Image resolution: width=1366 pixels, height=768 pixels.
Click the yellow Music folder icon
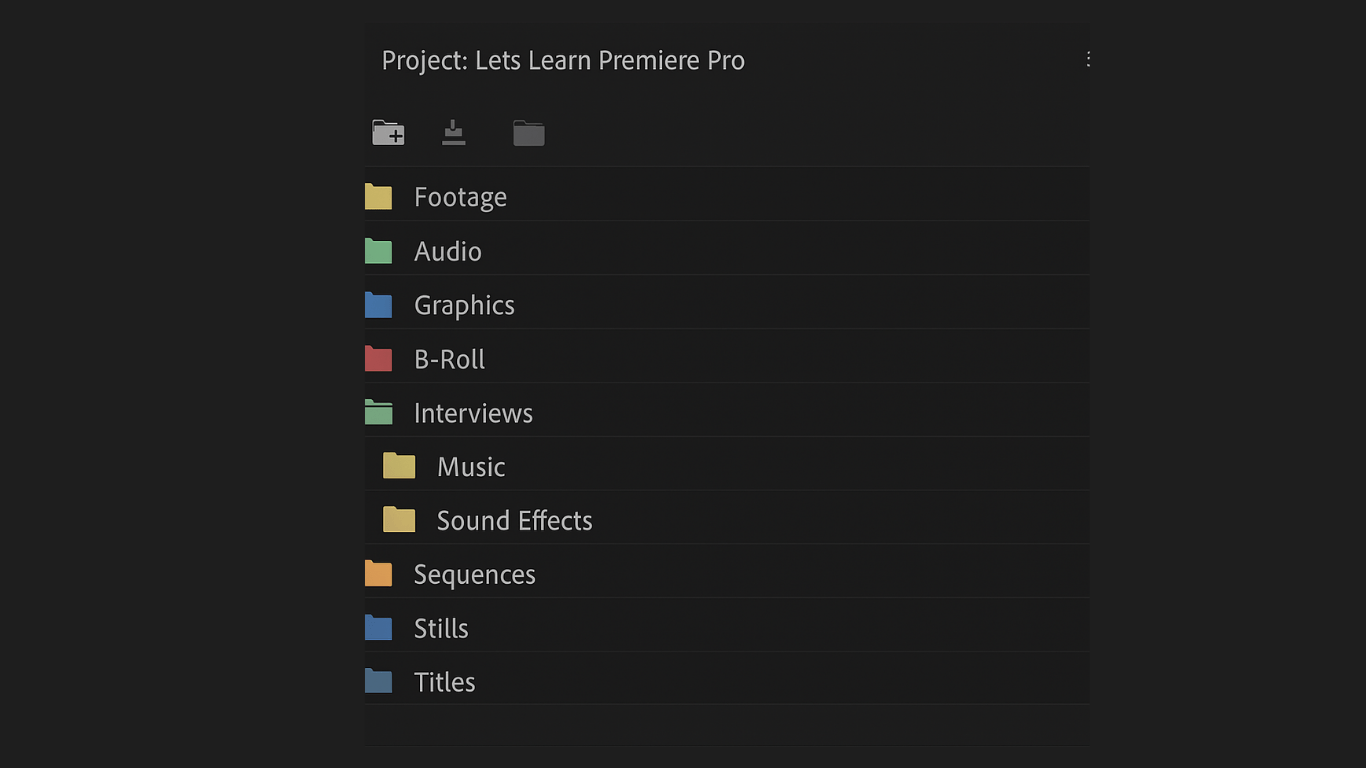pos(399,467)
